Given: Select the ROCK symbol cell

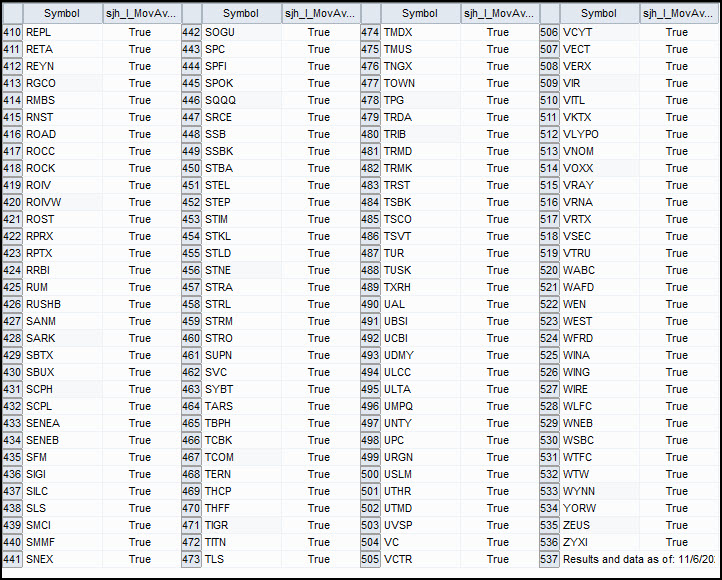Looking at the screenshot, I should (x=63, y=168).
